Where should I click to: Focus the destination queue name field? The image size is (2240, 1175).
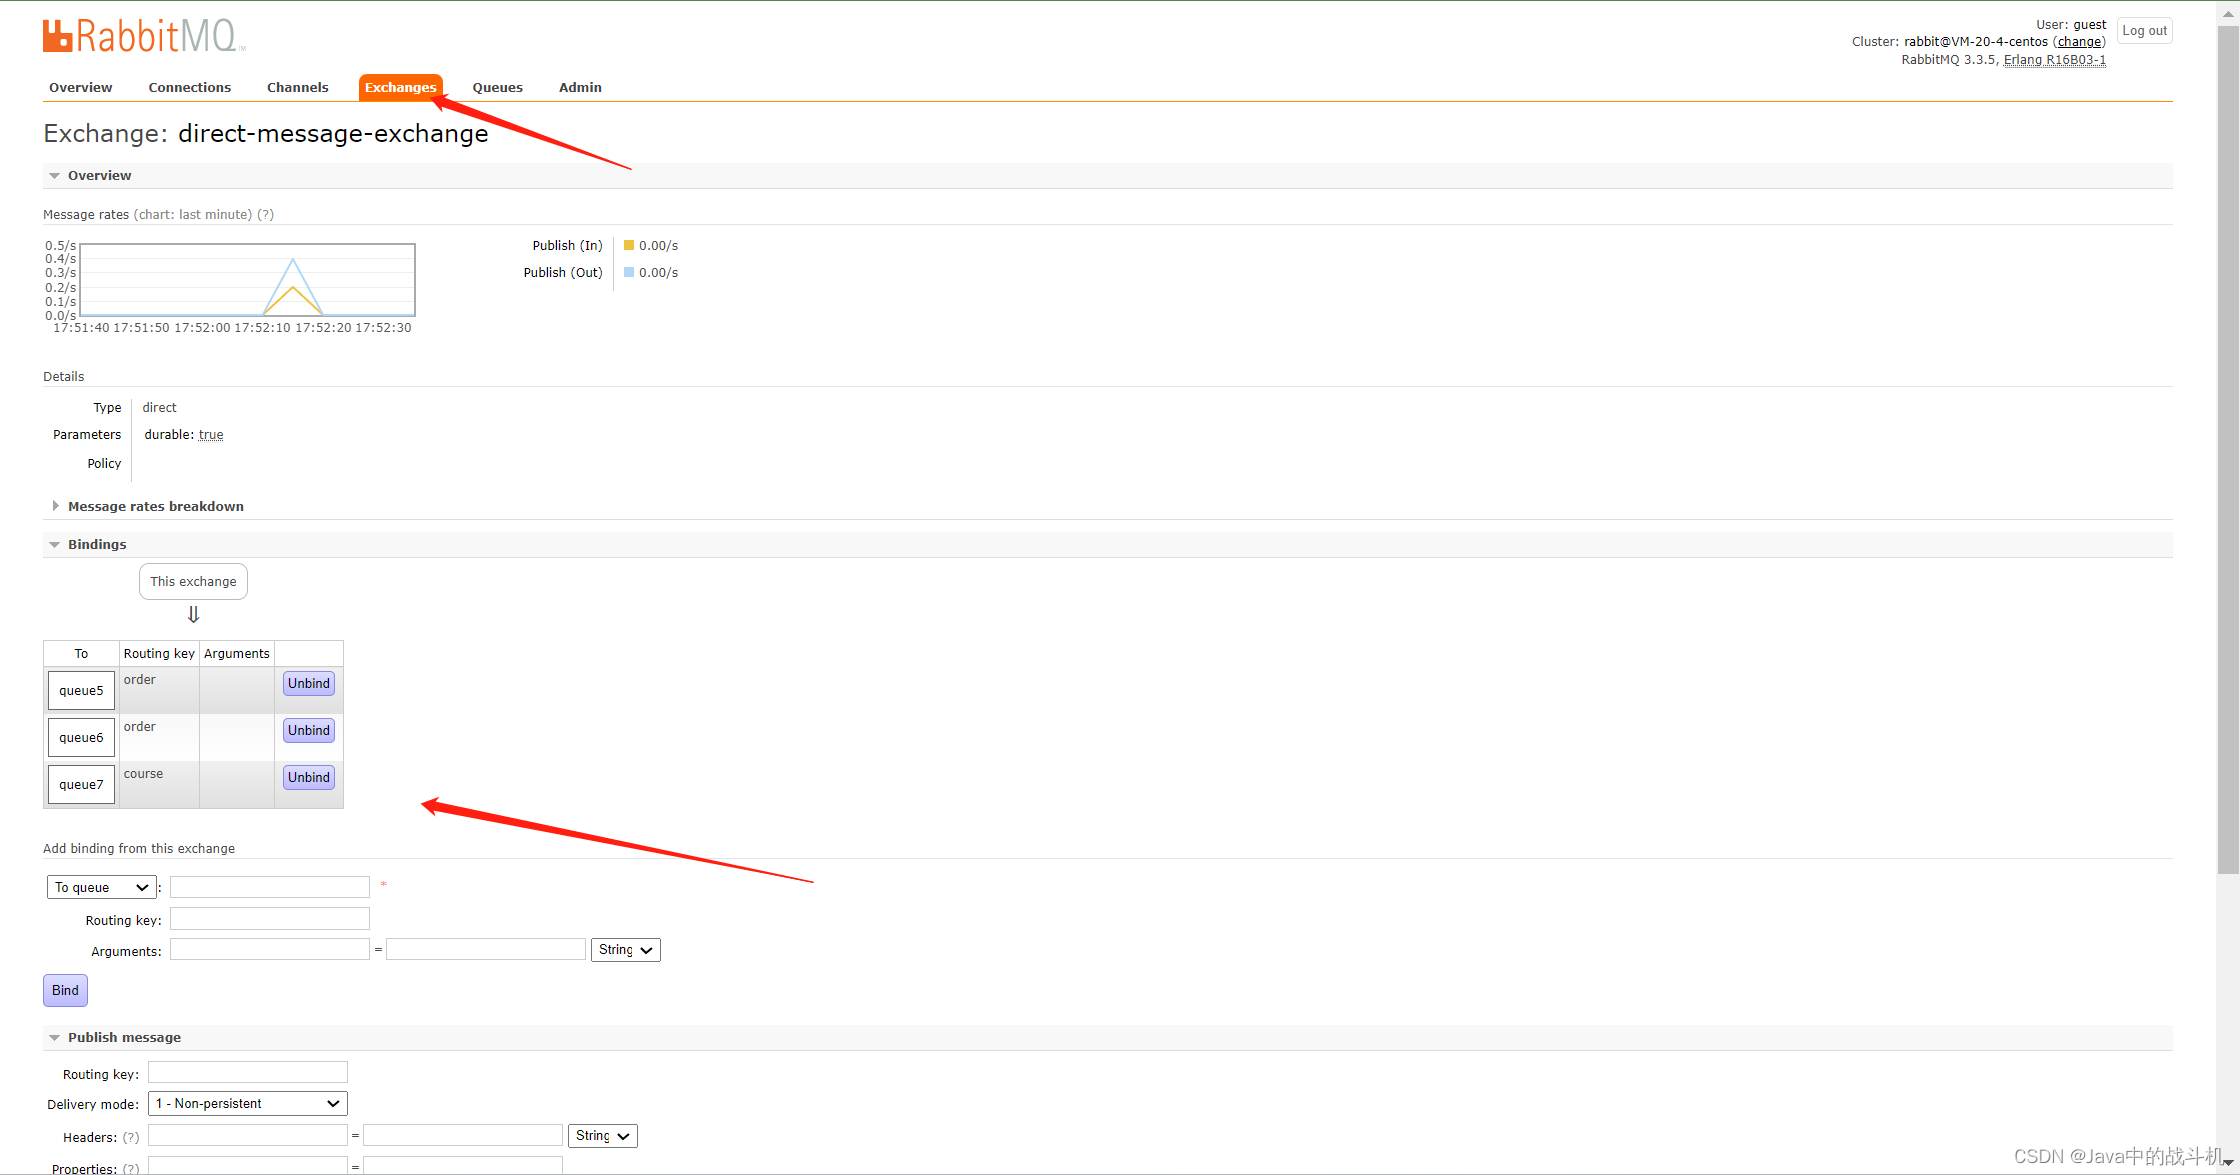tap(270, 888)
